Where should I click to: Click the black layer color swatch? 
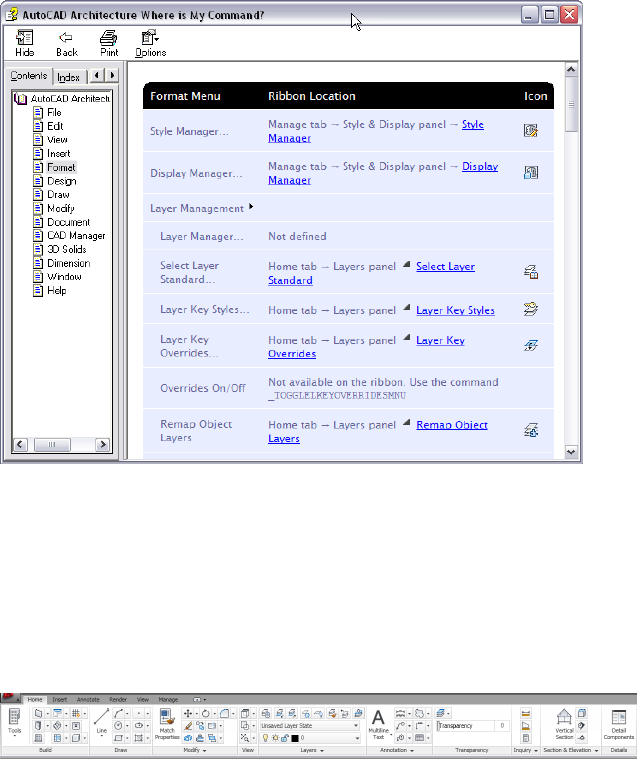[294, 738]
